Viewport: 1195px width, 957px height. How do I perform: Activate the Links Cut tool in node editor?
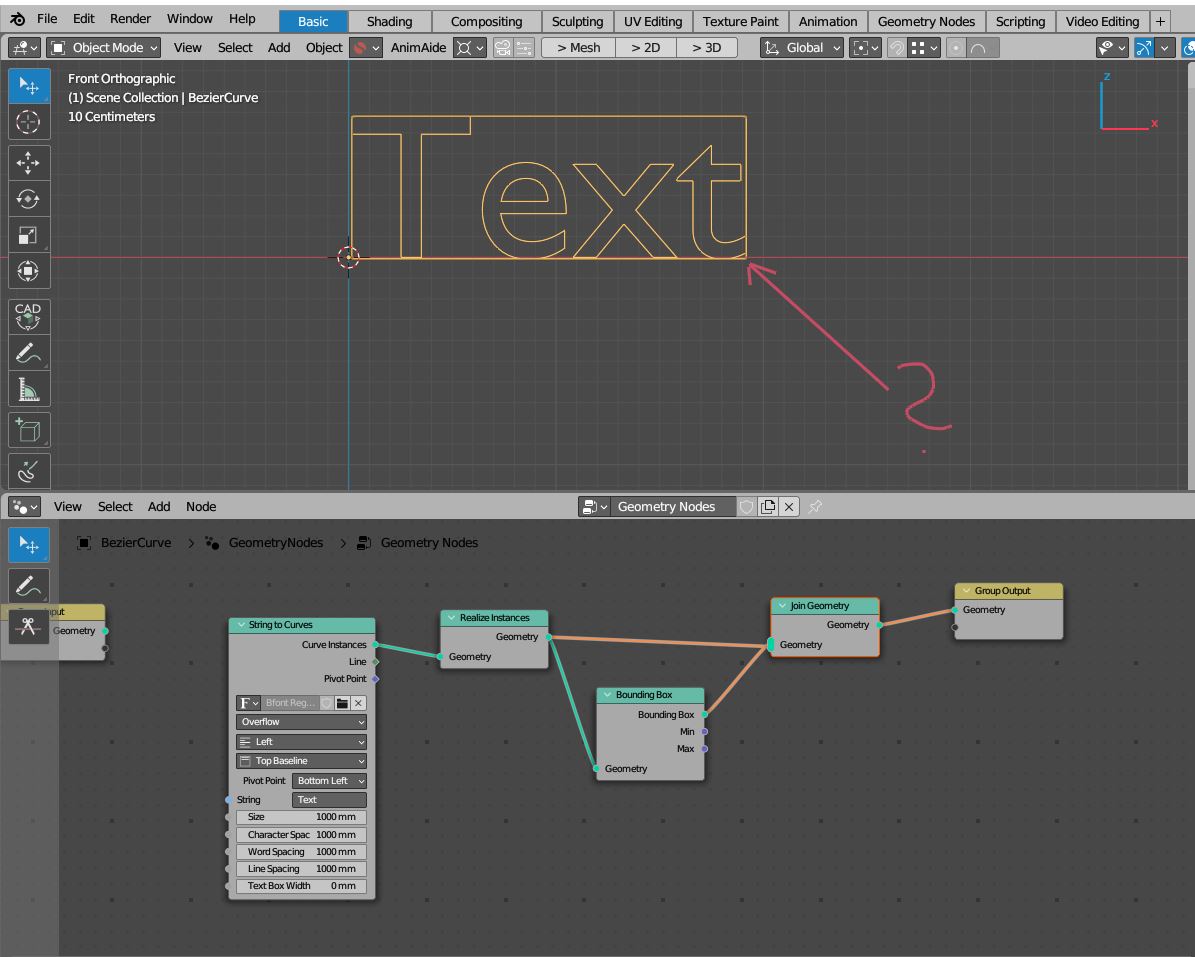coord(29,626)
